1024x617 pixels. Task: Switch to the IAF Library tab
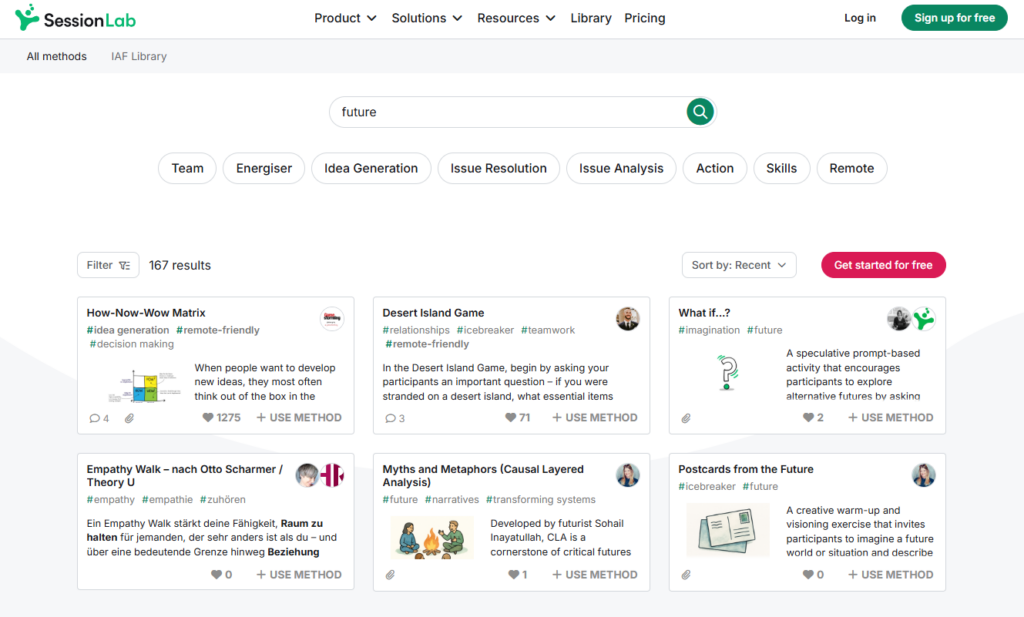[139, 56]
